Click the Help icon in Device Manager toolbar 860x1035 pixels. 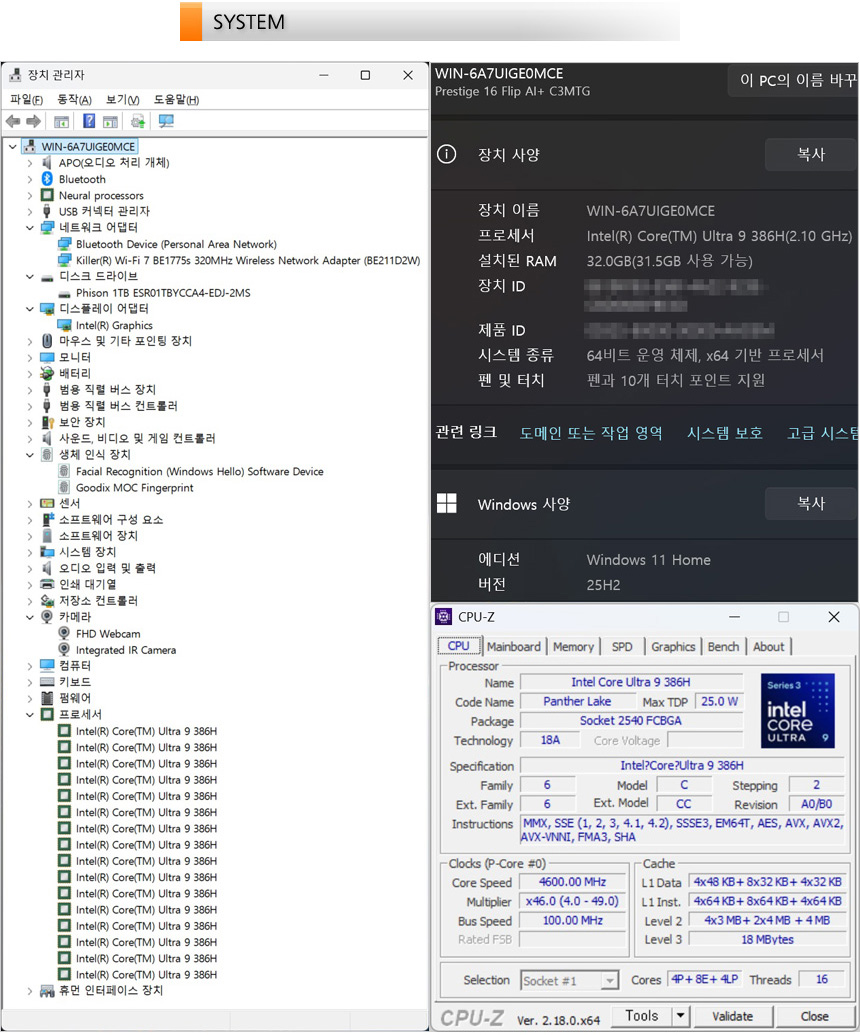tap(89, 121)
